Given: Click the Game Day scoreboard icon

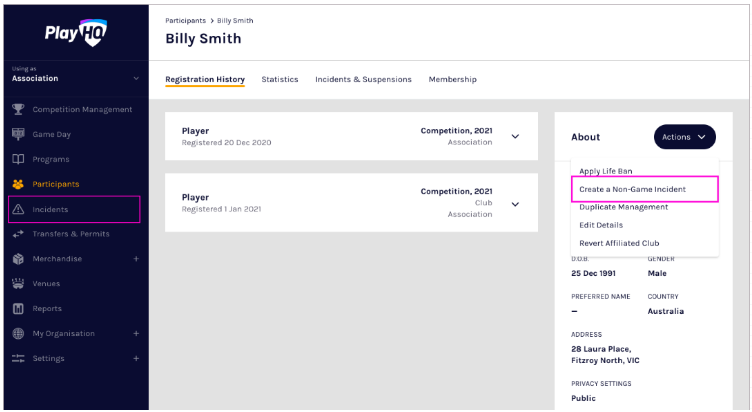Looking at the screenshot, I should point(18,134).
